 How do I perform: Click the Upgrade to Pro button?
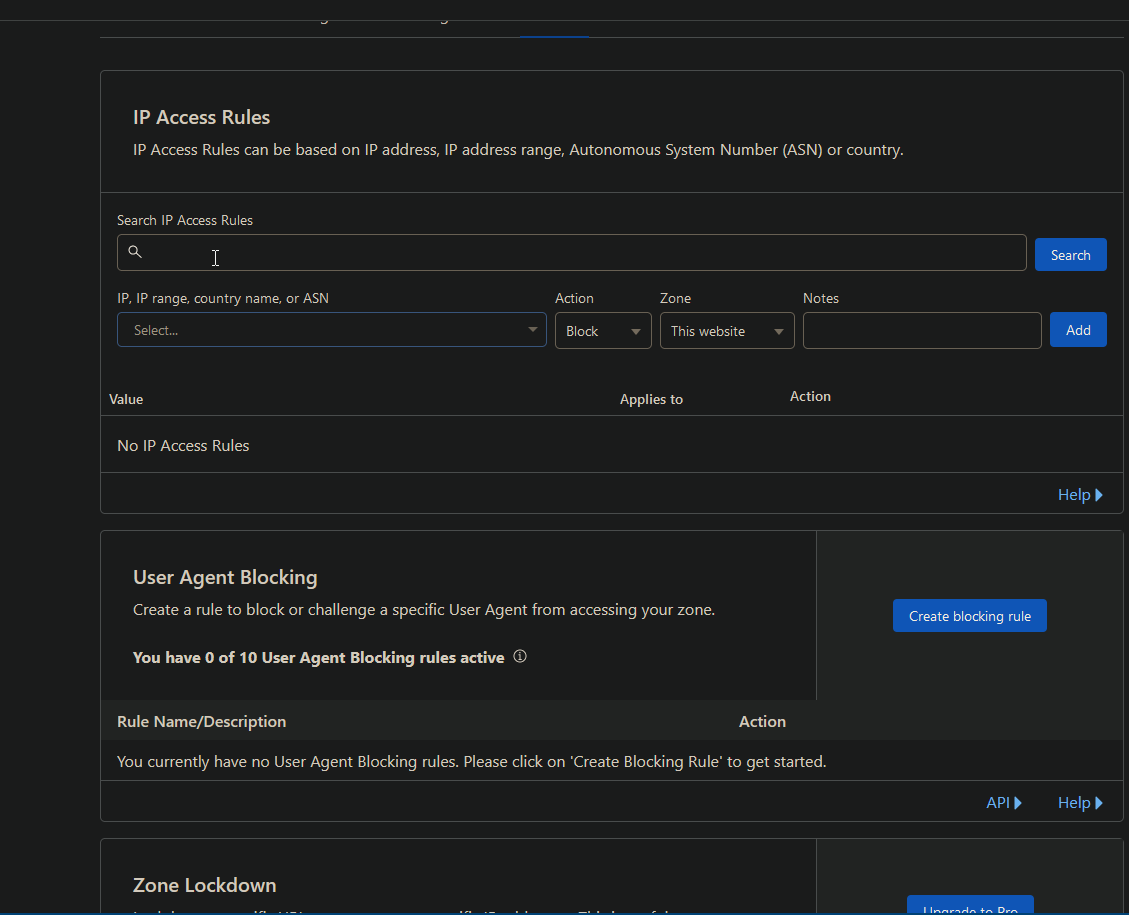pos(970,908)
